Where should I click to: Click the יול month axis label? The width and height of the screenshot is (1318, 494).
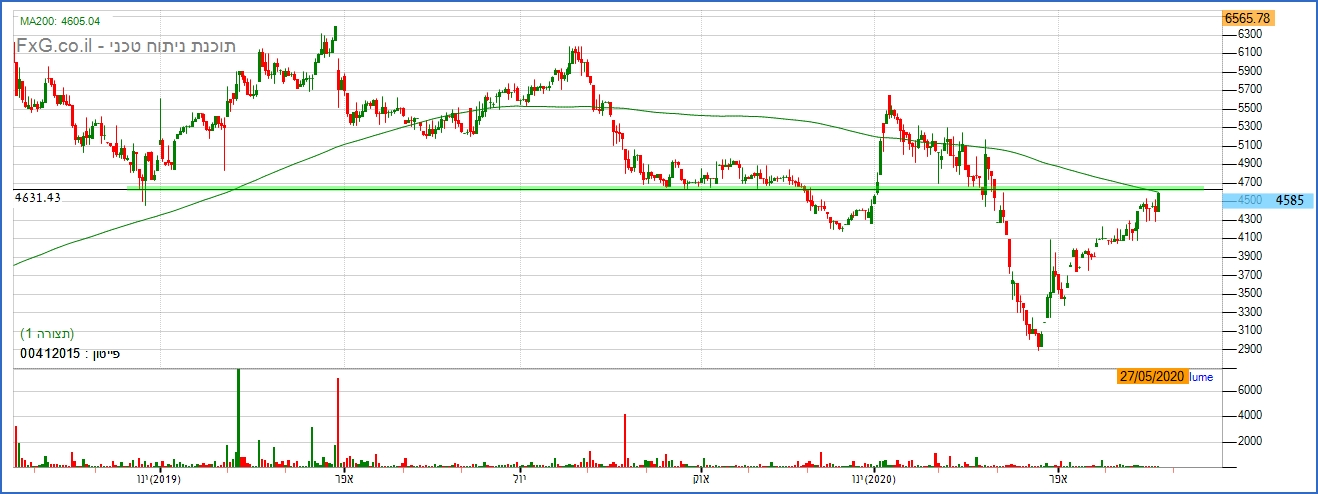coord(518,481)
